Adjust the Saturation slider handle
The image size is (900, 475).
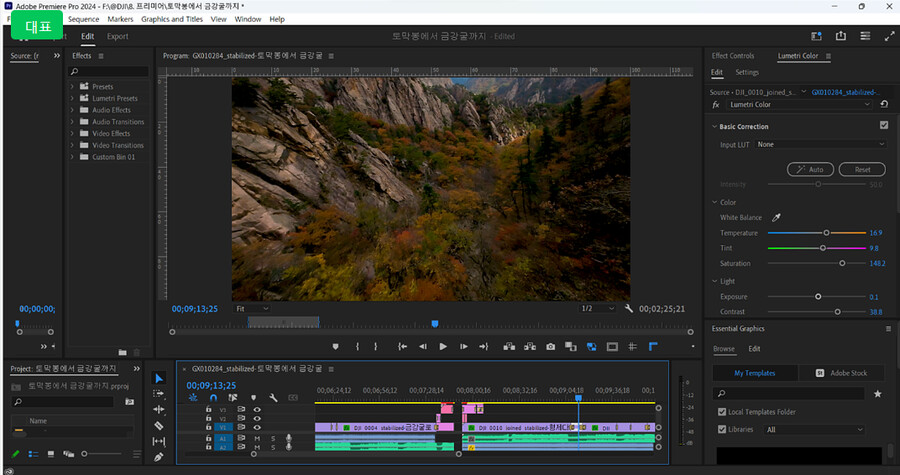842,263
